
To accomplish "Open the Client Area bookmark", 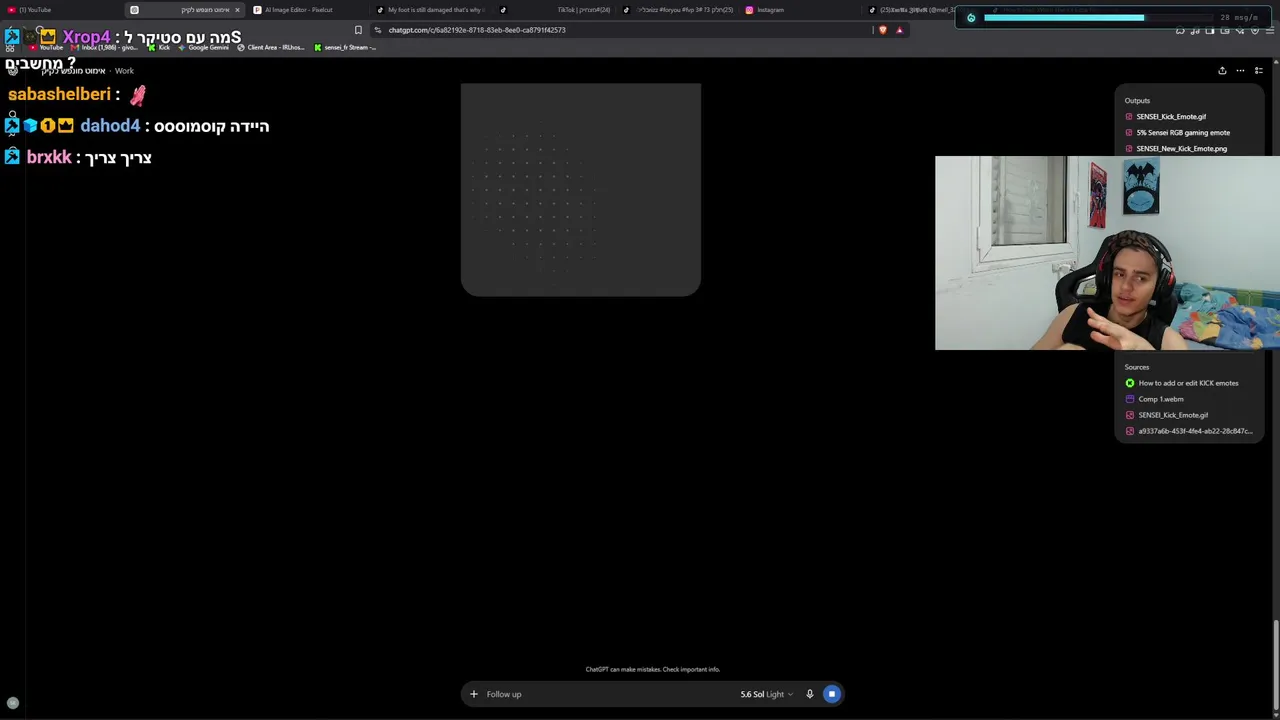I will 271,47.
